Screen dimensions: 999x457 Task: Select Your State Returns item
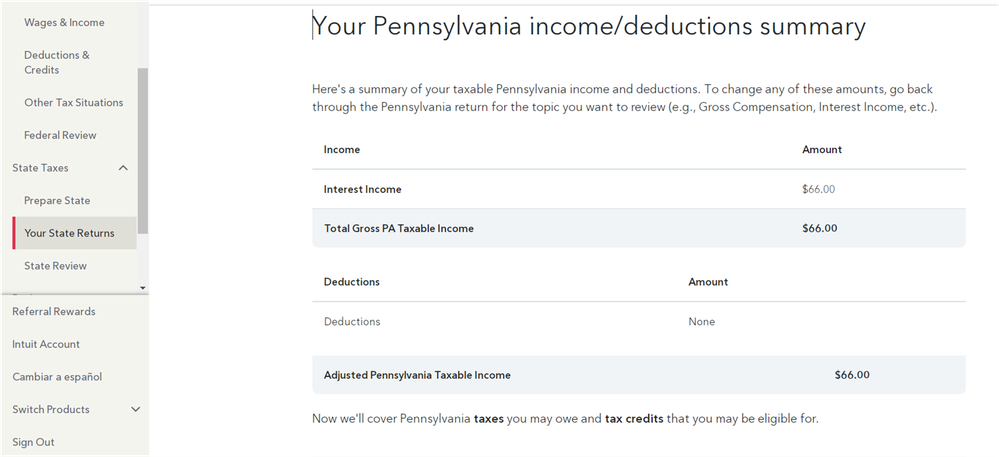pos(74,233)
